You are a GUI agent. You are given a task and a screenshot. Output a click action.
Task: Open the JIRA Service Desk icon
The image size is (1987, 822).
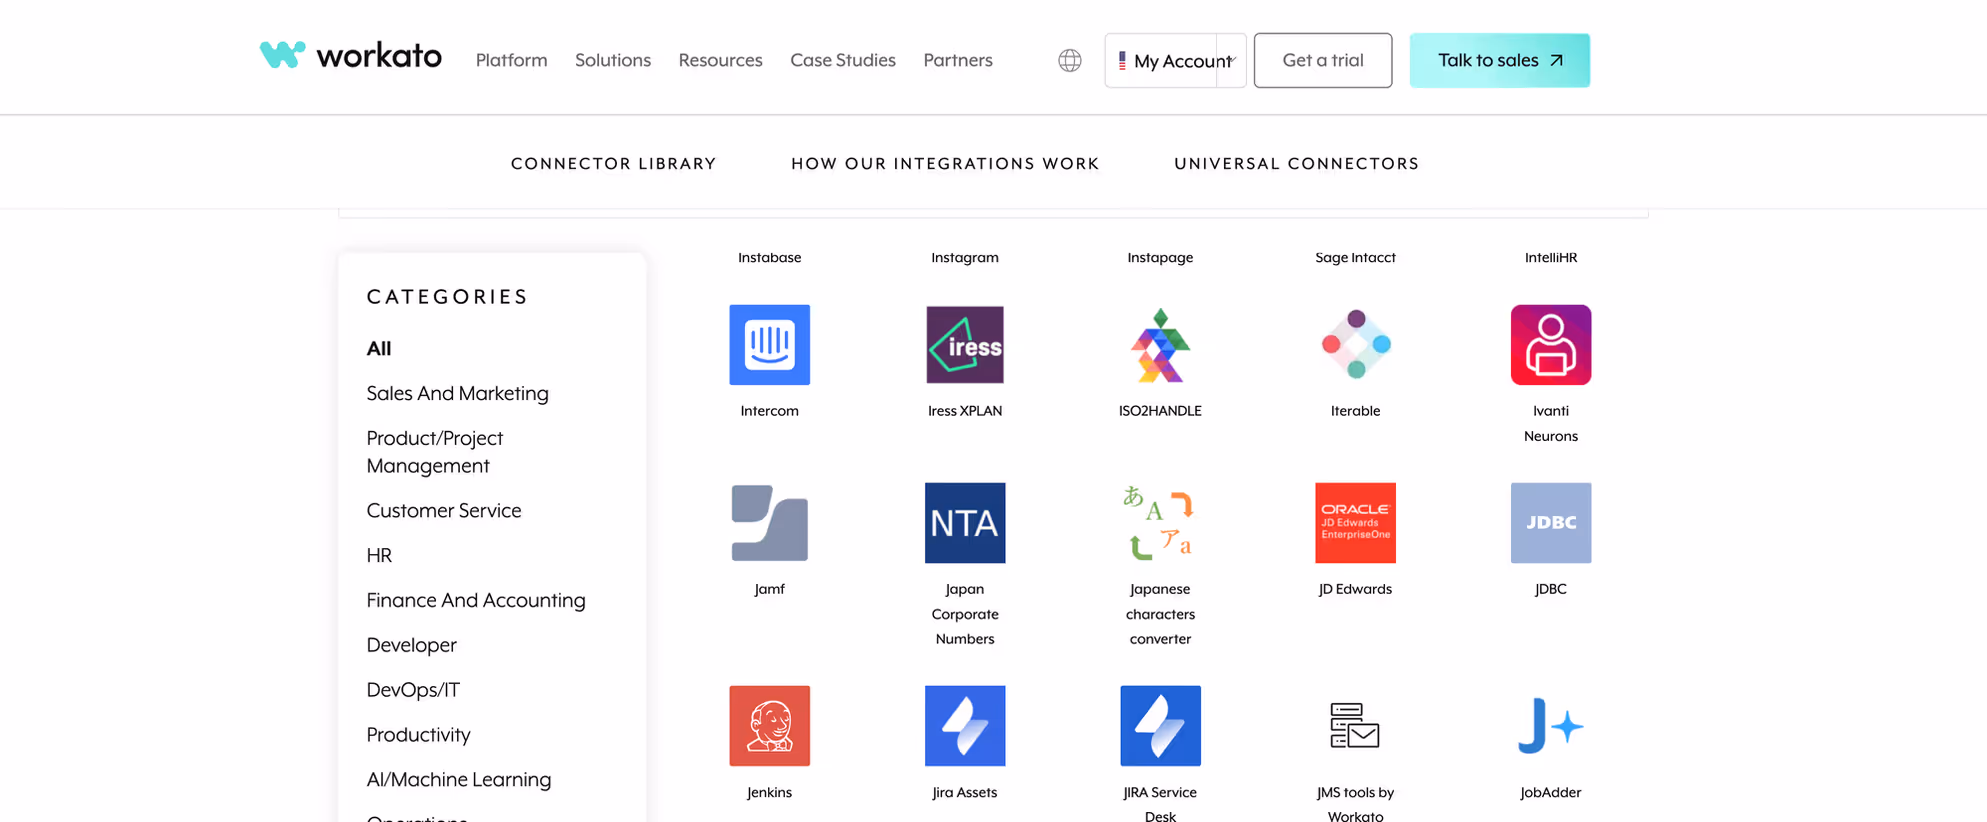pos(1160,726)
